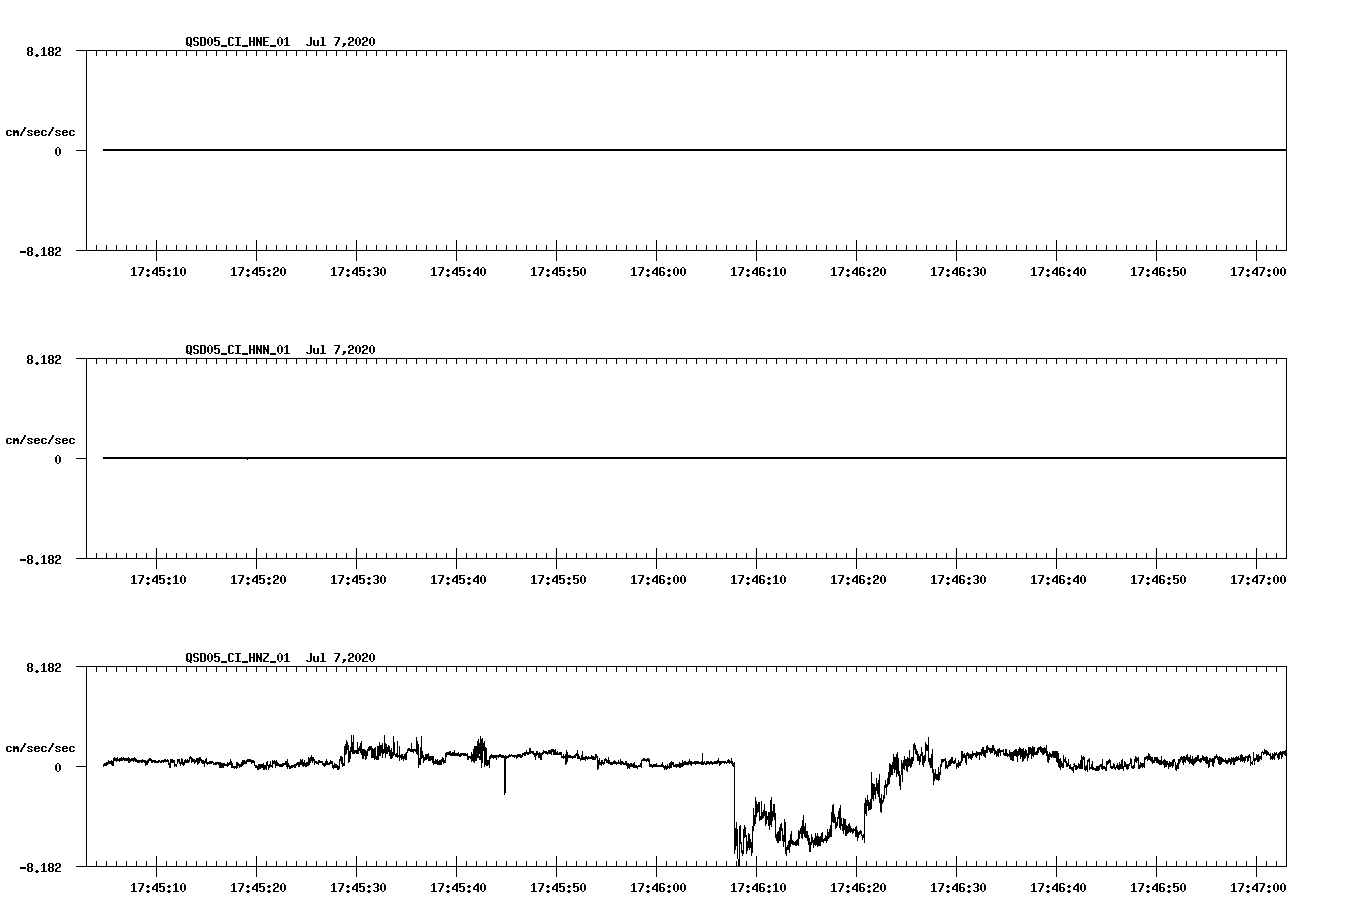
Task: Click the 0 axis value on HNZ plot
Action: pos(58,767)
